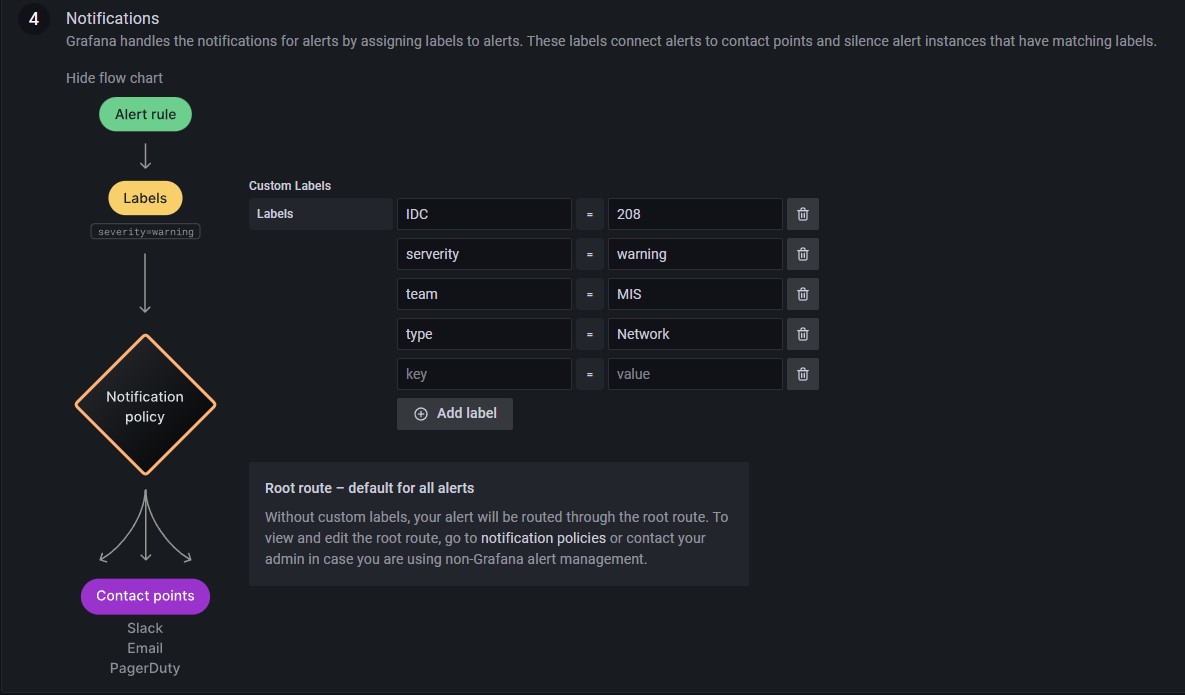Click the Slack contact point text
Viewport: 1185px width, 695px height.
[x=145, y=628]
